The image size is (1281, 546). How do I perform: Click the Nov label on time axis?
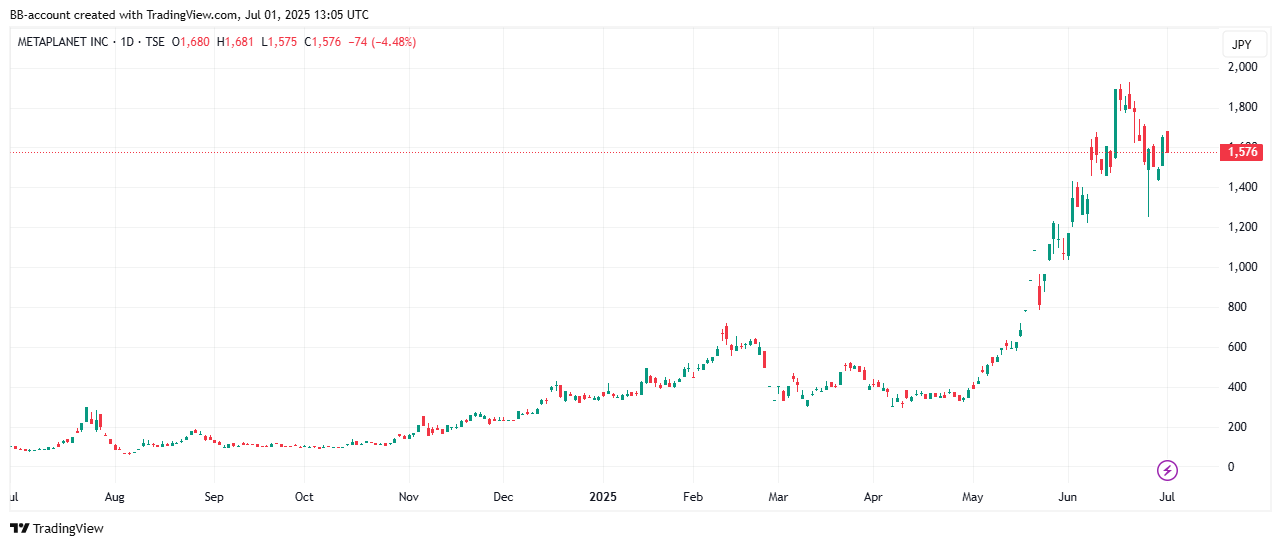[407, 496]
